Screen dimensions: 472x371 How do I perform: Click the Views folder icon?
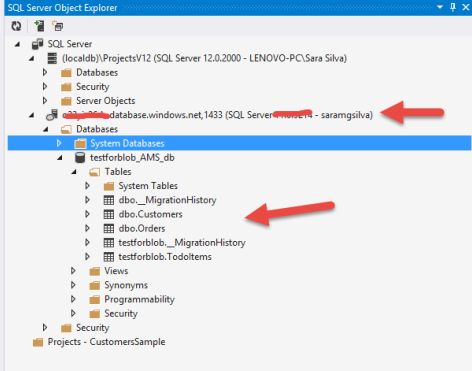tap(95, 271)
